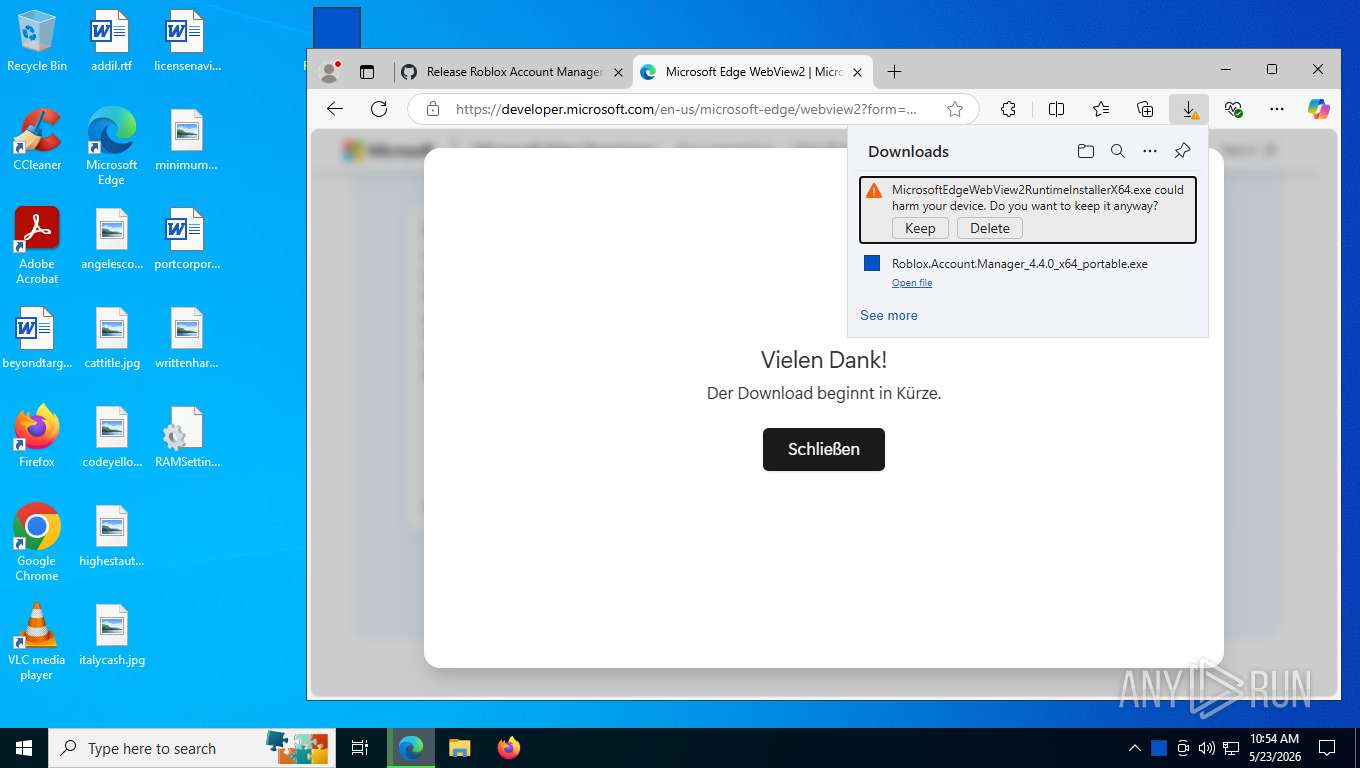Reload the page with the refresh icon
Screen dimensions: 1360x768
coord(379,109)
